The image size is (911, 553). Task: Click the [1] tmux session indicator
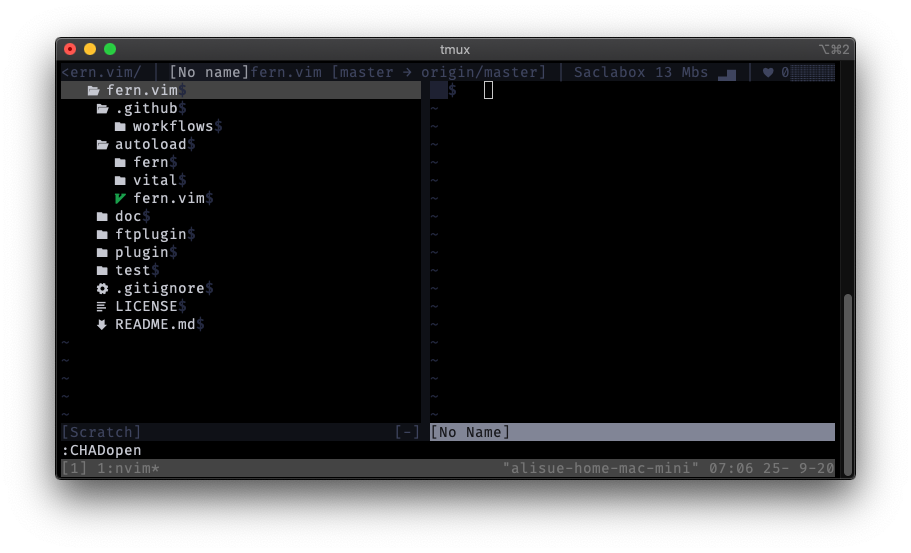(74, 468)
